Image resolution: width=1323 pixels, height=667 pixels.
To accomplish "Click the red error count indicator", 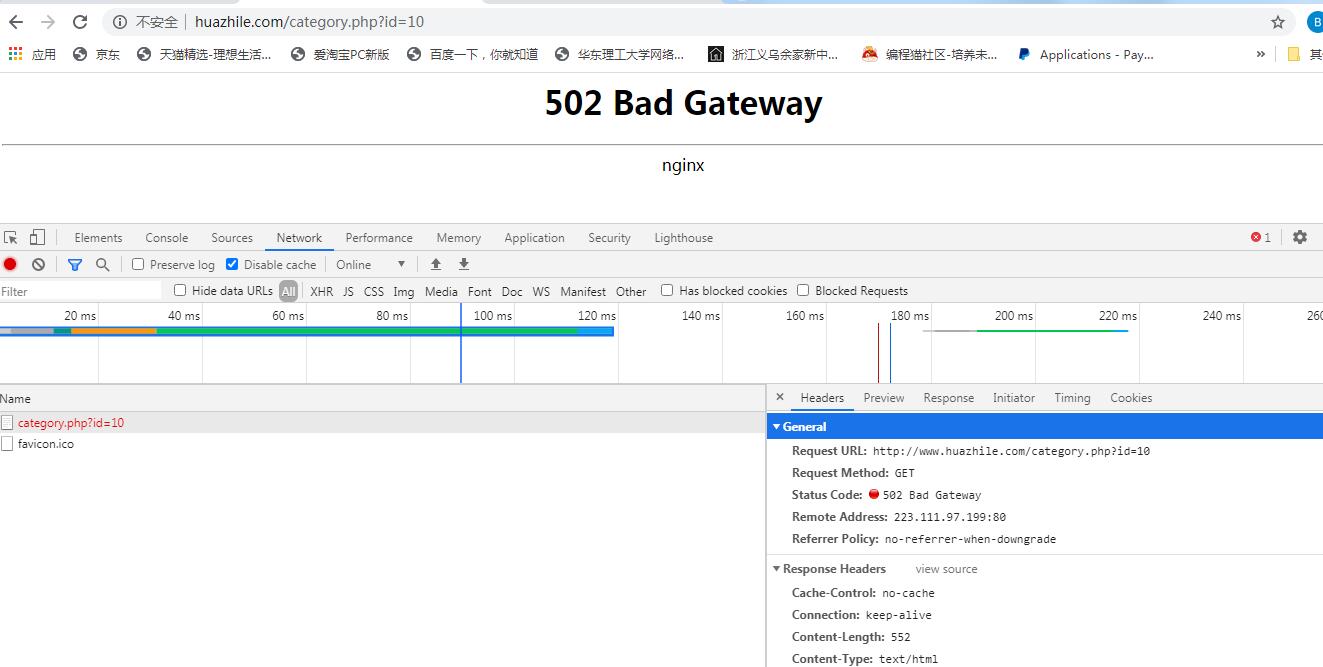I will point(1261,237).
